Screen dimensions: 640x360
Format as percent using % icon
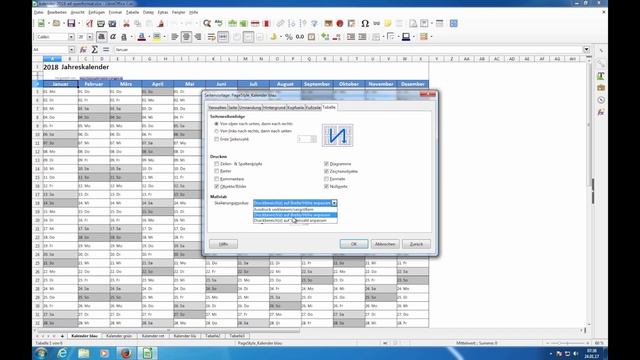point(289,37)
